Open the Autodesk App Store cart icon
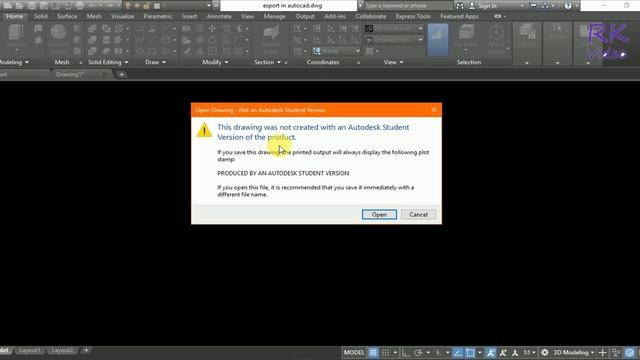The image size is (640, 360). [533, 6]
